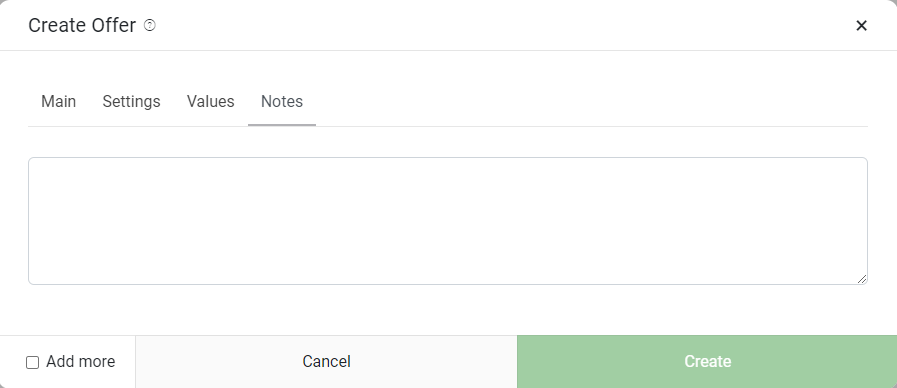Focus the Notes text area
897x388 pixels.
(x=448, y=221)
